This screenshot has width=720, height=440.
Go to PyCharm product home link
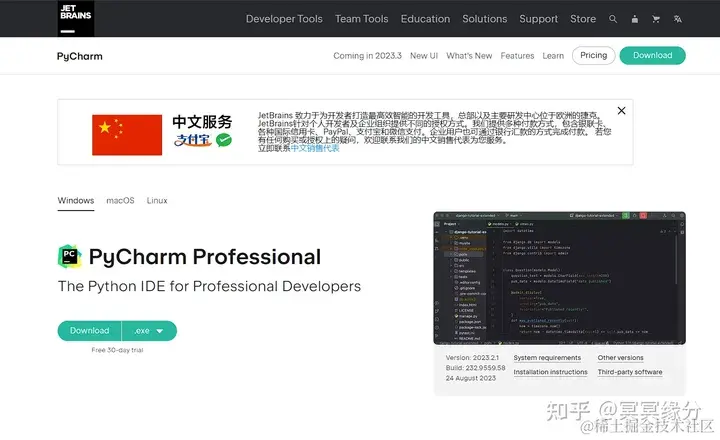79,56
